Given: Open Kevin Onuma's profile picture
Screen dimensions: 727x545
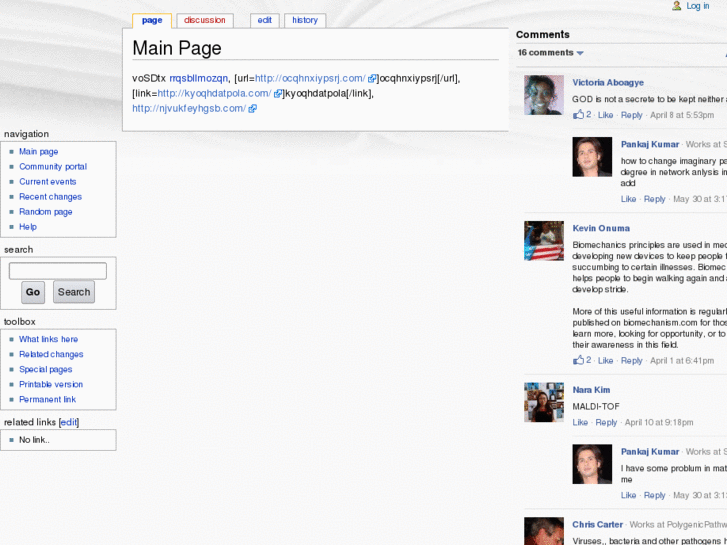Looking at the screenshot, I should point(544,241).
